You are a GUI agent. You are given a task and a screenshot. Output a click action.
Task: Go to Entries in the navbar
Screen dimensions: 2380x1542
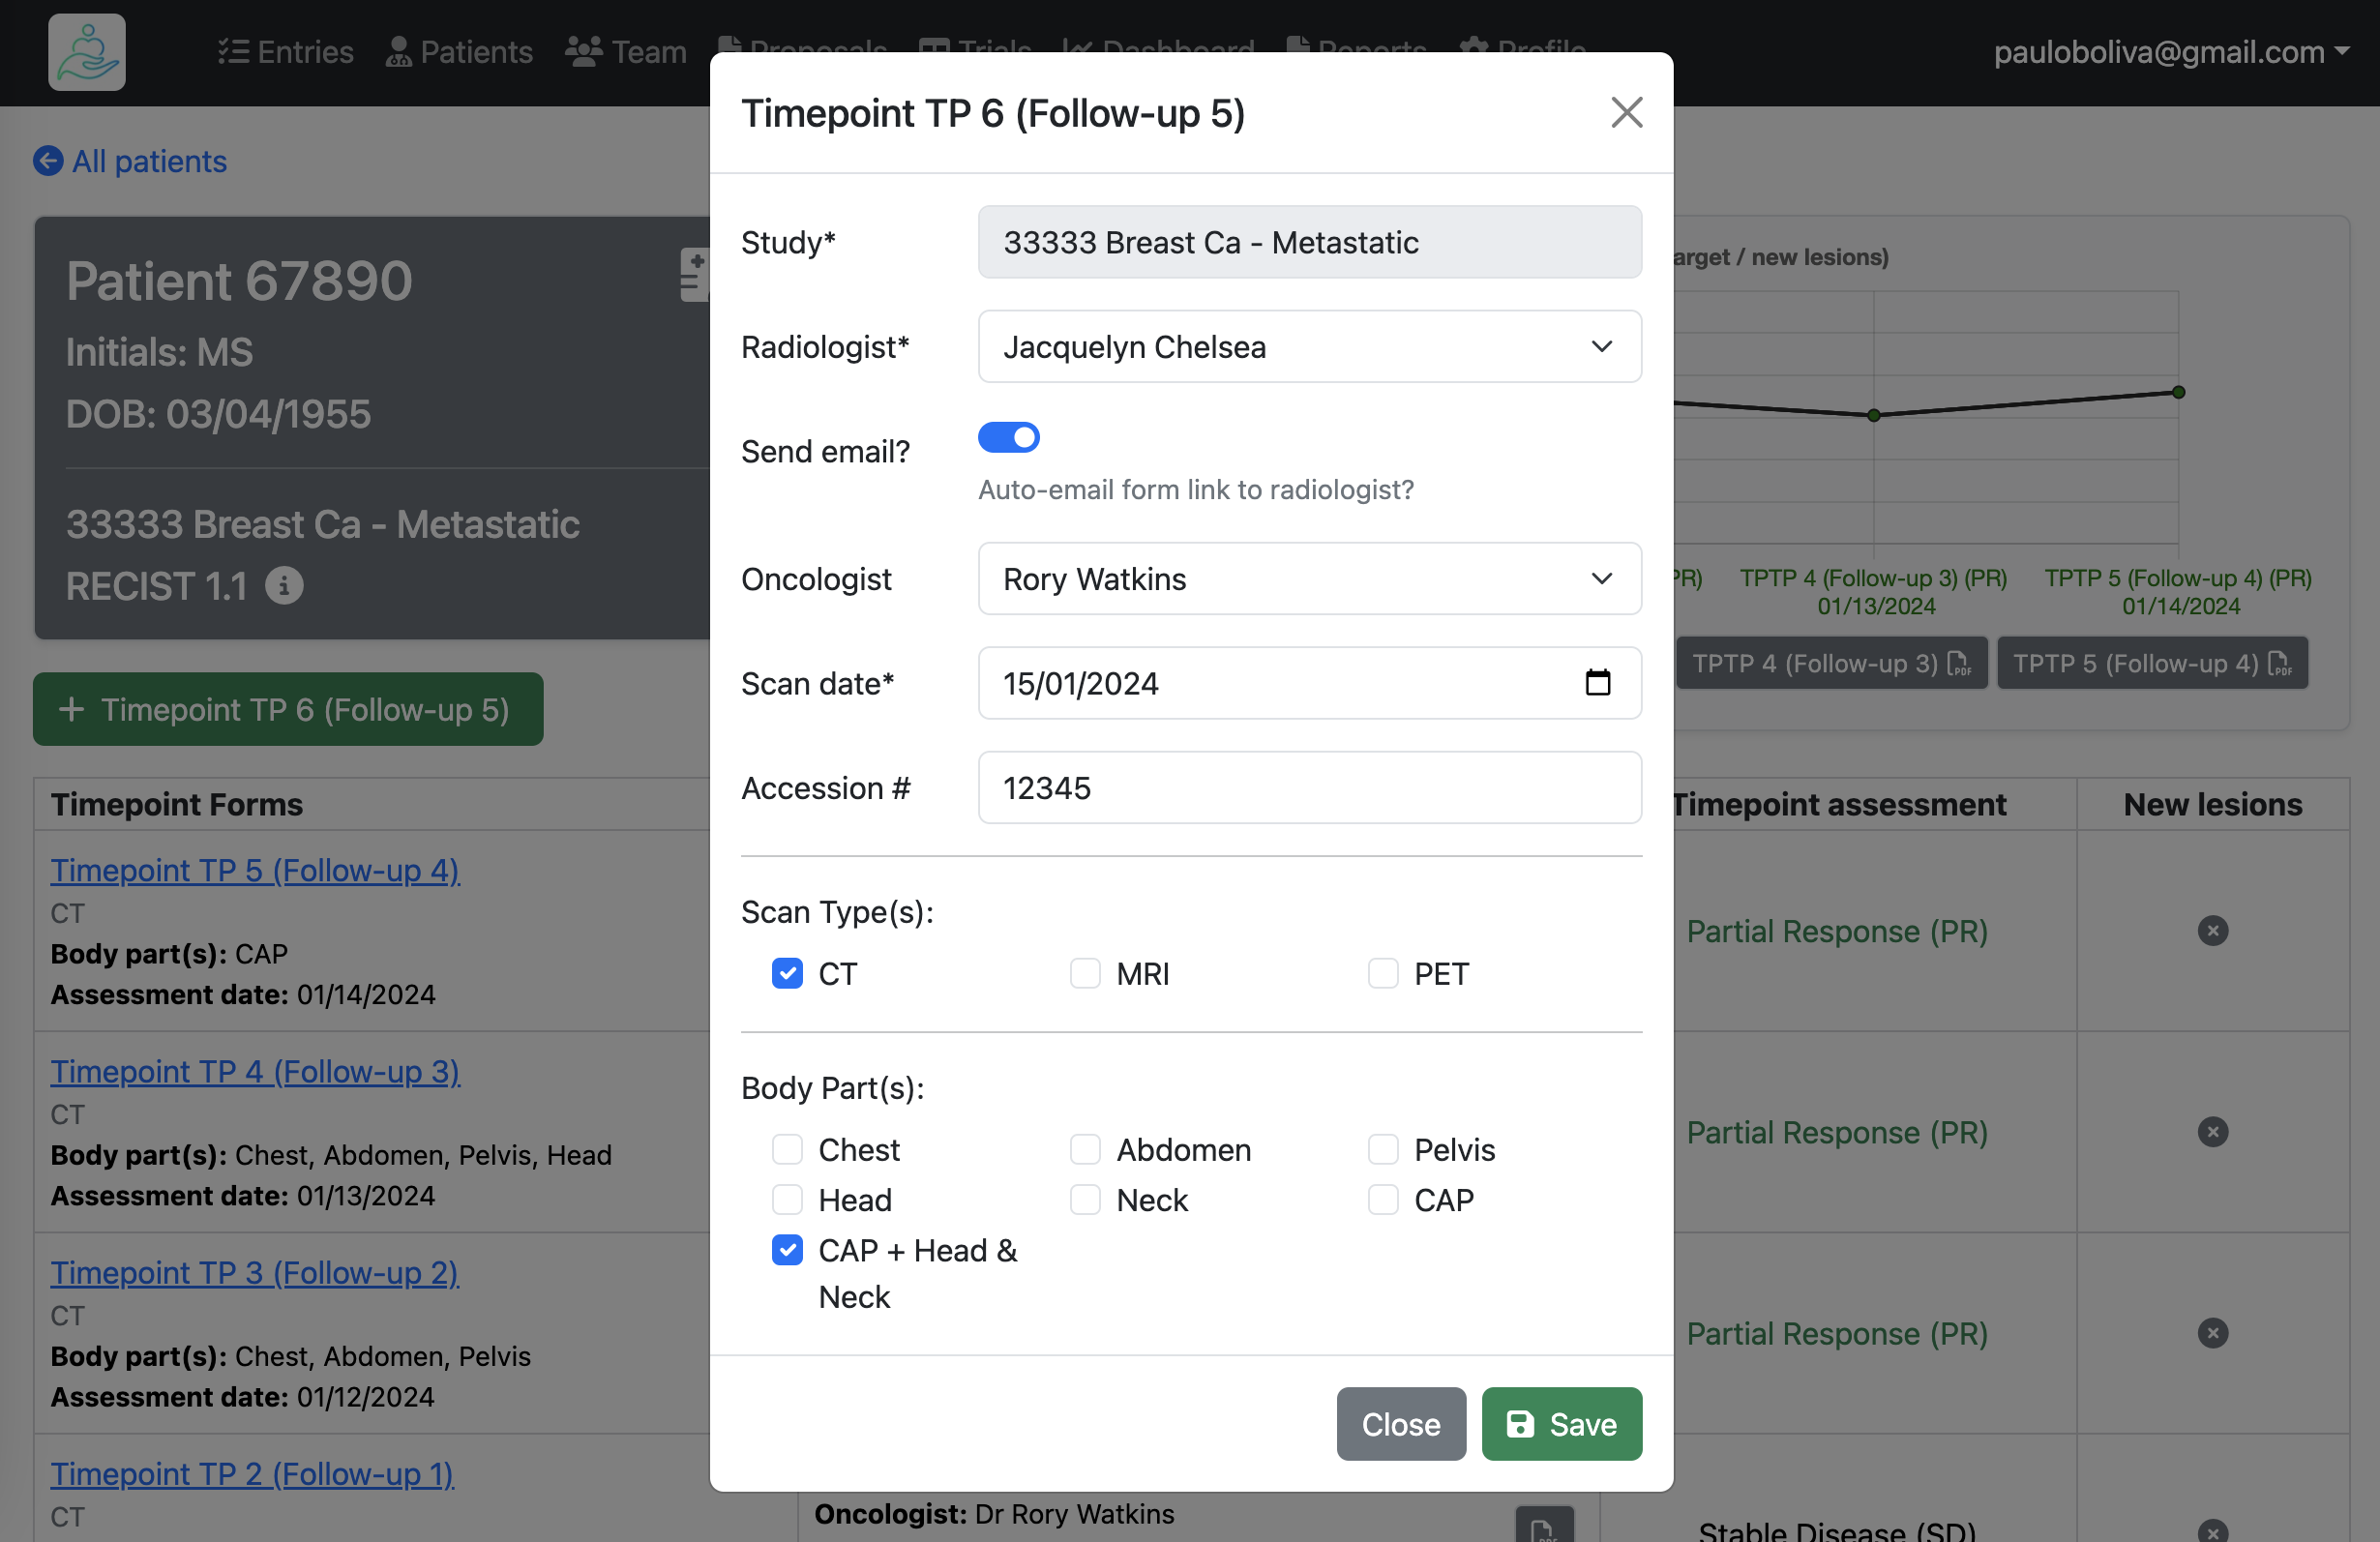pyautogui.click(x=286, y=52)
